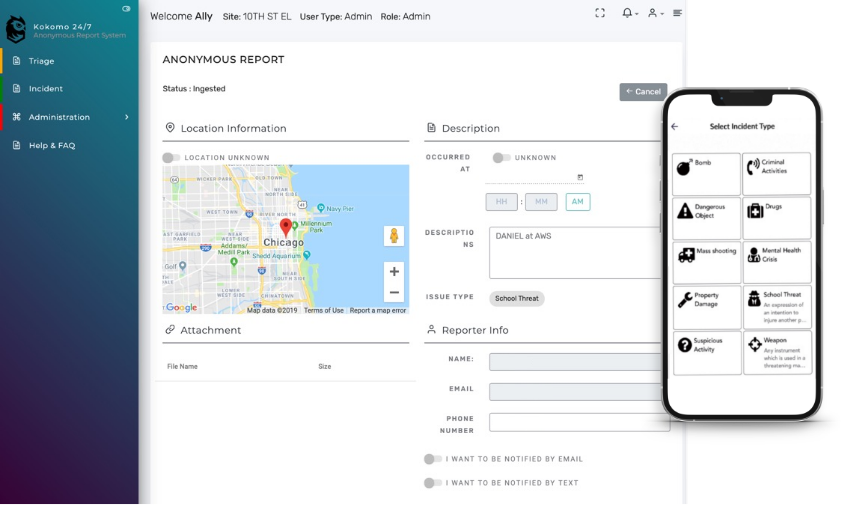The width and height of the screenshot is (854, 505).
Task: Click the Navy Pier map marker
Action: (321, 208)
